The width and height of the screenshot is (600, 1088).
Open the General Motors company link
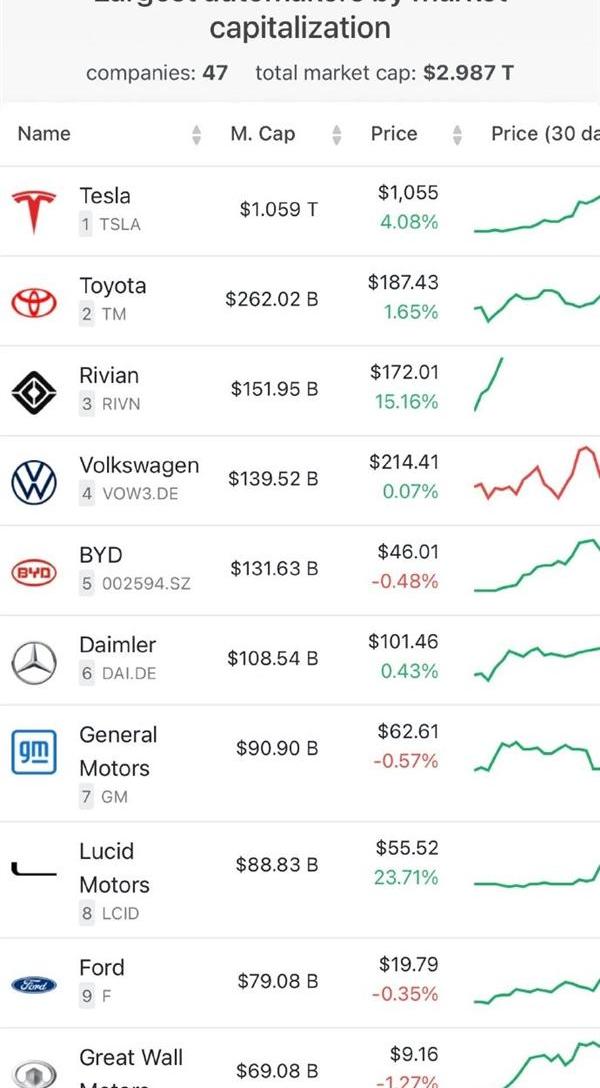pos(119,751)
